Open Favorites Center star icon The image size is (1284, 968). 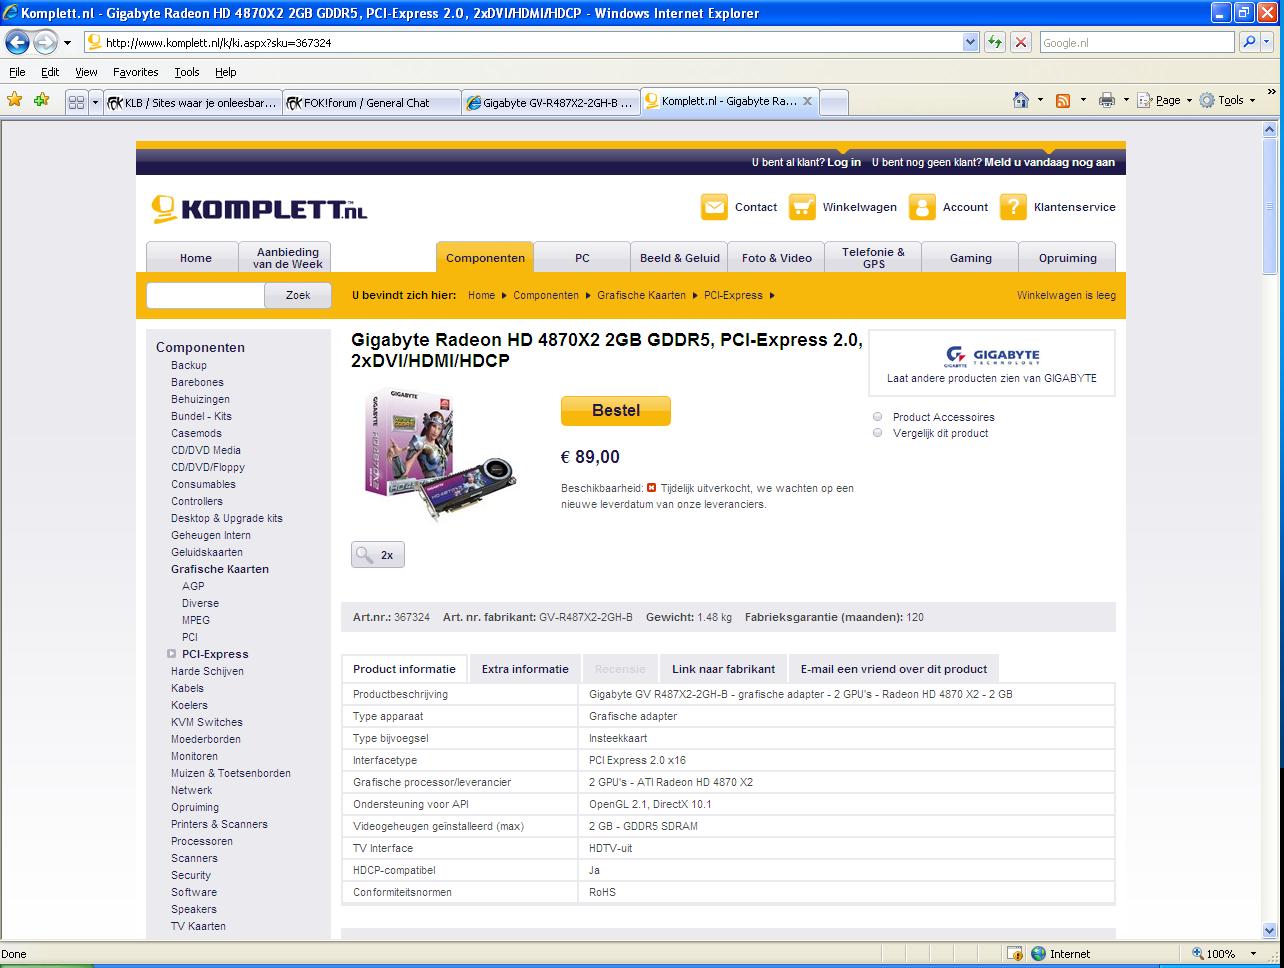click(14, 100)
